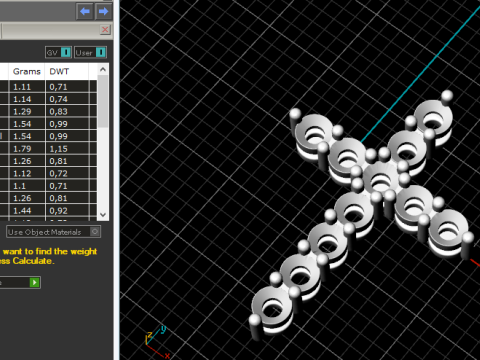Screen dimensions: 480x360
Task: Select the 0,83 DWT cell
Action: [67, 112]
